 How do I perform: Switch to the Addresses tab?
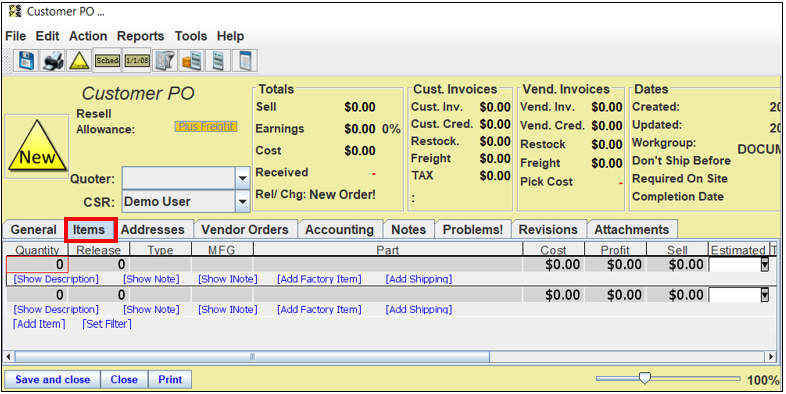(153, 230)
